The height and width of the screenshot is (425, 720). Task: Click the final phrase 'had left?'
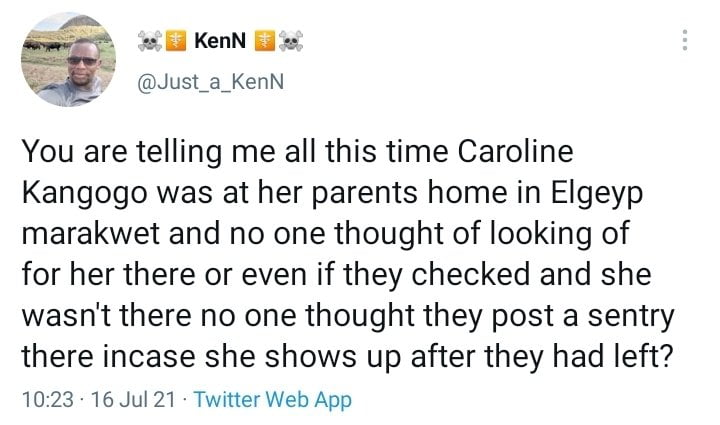[613, 356]
